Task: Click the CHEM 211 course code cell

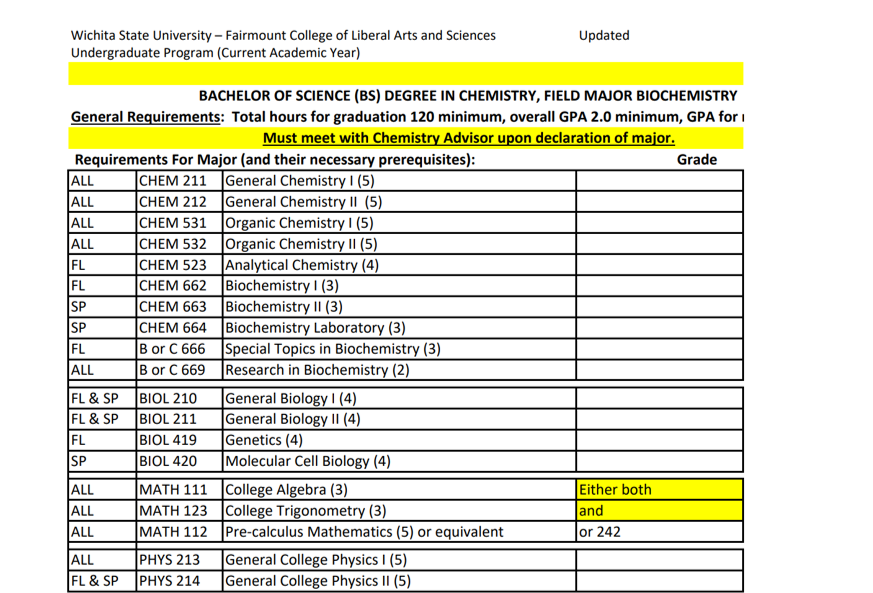Action: [179, 181]
